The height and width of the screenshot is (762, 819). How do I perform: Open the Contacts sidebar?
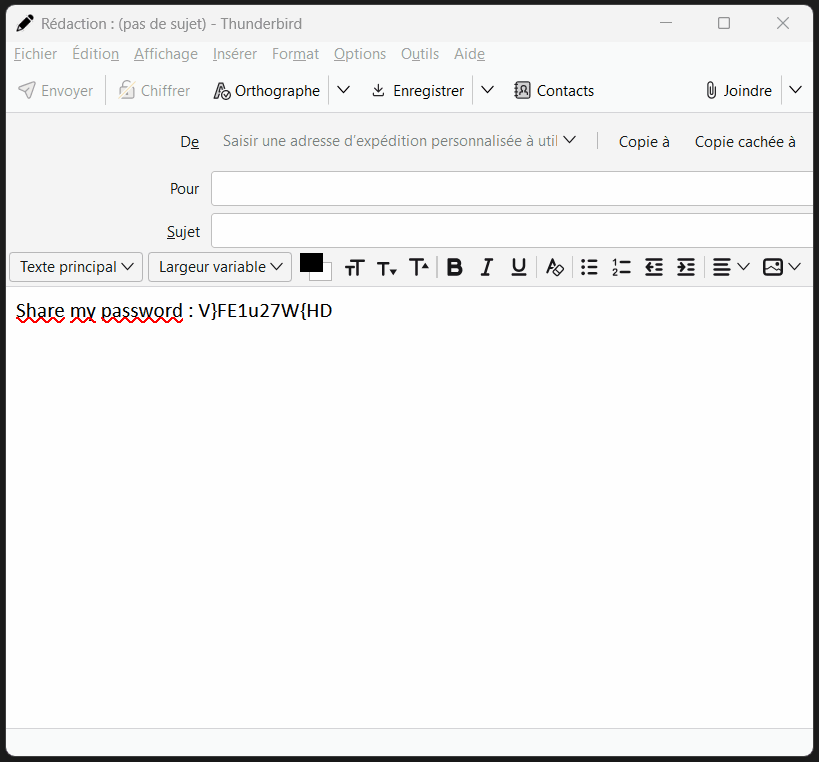(x=554, y=90)
